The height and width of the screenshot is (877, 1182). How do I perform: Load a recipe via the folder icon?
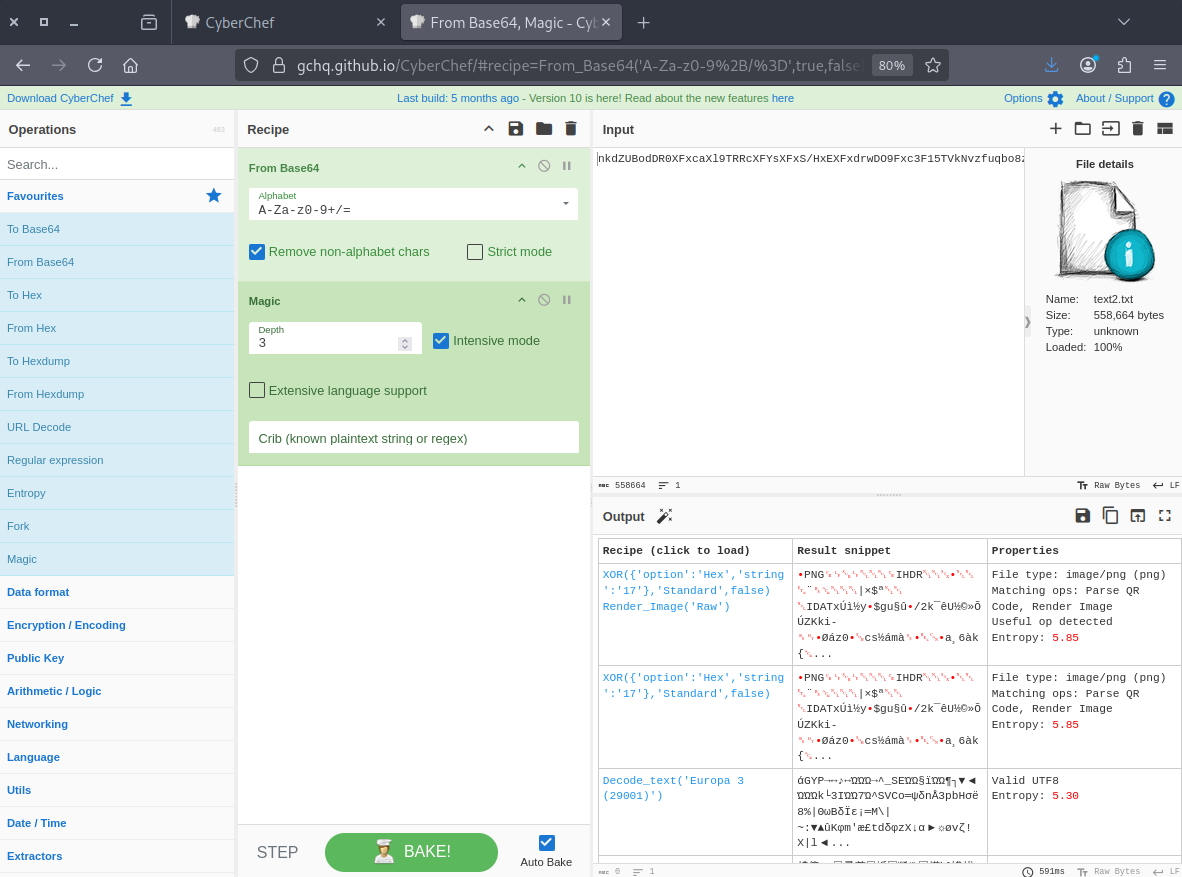(544, 129)
